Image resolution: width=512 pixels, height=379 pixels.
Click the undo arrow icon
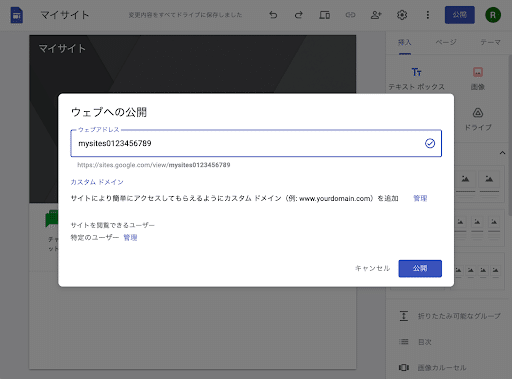273,15
